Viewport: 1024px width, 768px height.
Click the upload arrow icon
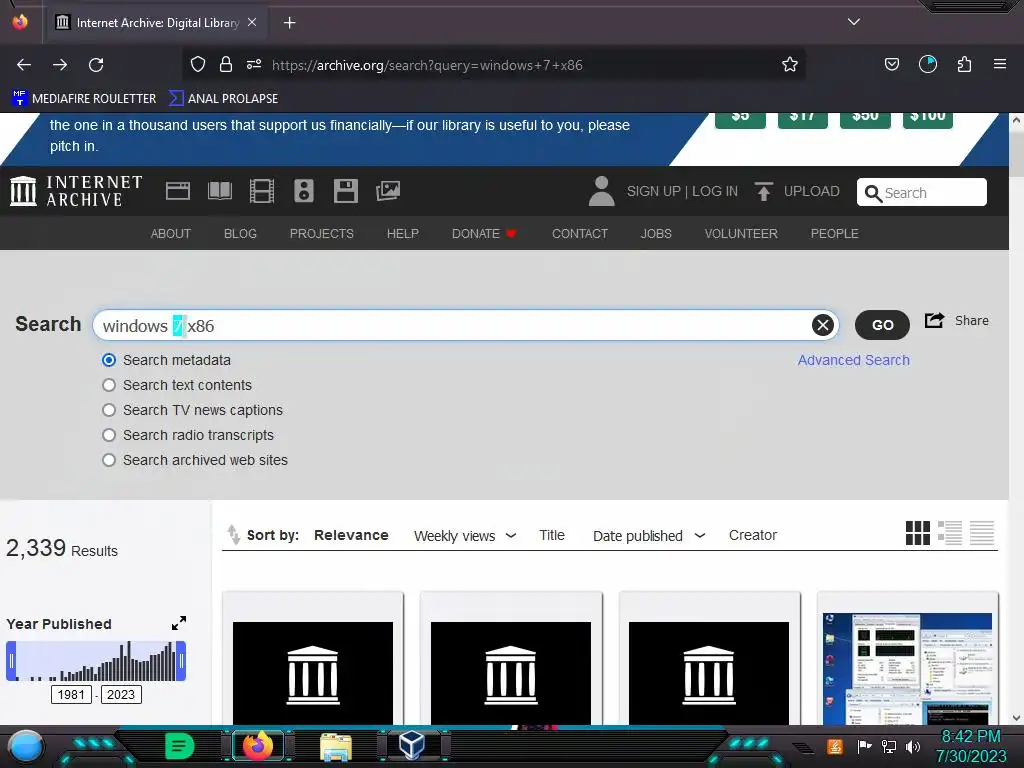763,191
